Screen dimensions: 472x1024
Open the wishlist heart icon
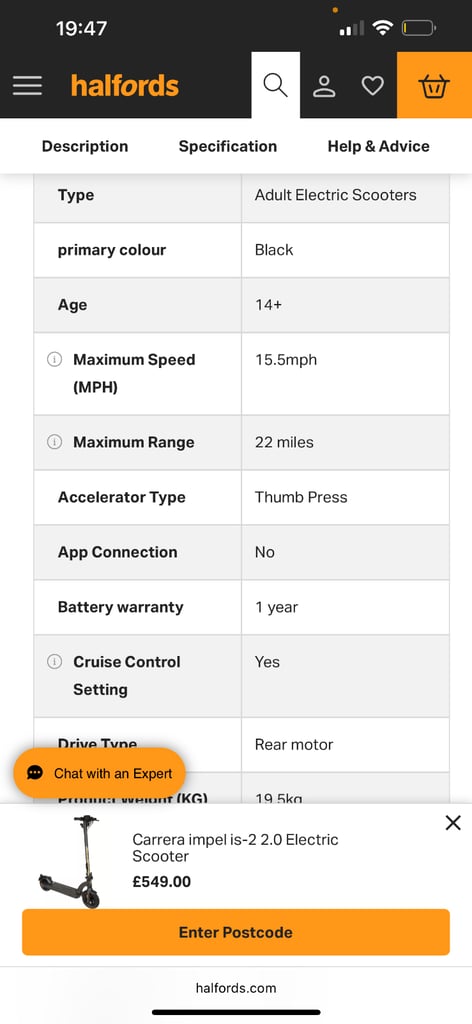tap(373, 86)
